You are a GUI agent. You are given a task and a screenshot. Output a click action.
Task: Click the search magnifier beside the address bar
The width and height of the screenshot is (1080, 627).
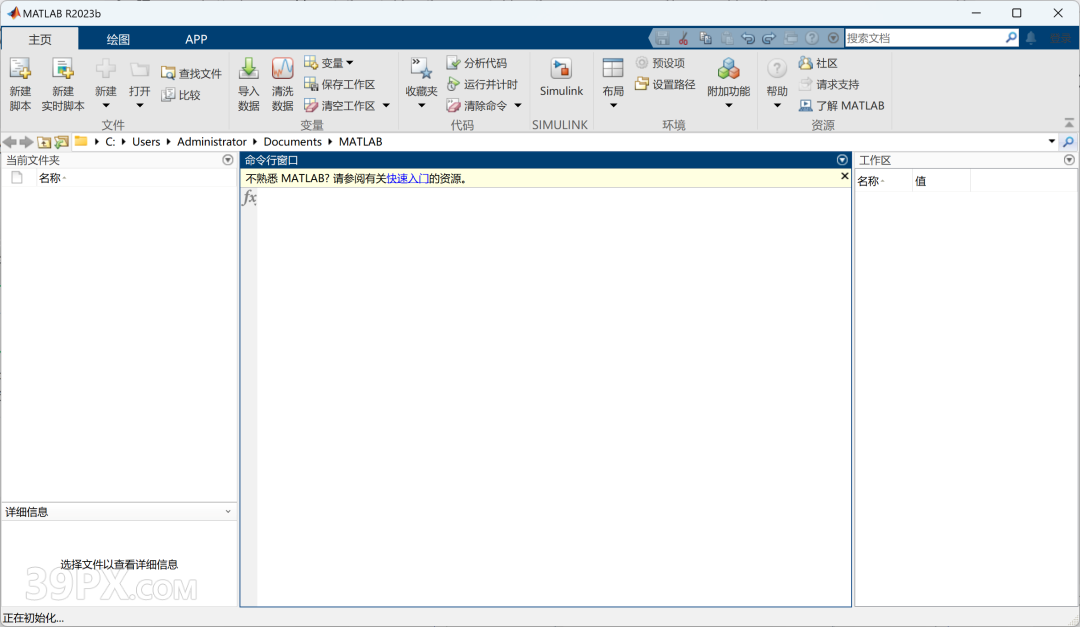pyautogui.click(x=1068, y=142)
